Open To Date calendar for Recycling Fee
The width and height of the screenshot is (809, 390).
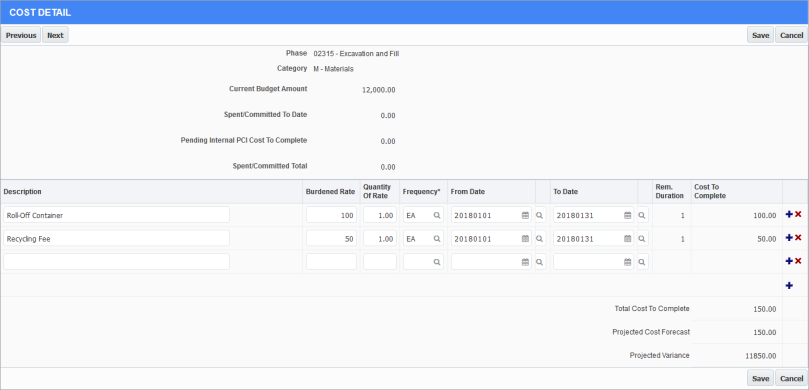click(x=627, y=239)
